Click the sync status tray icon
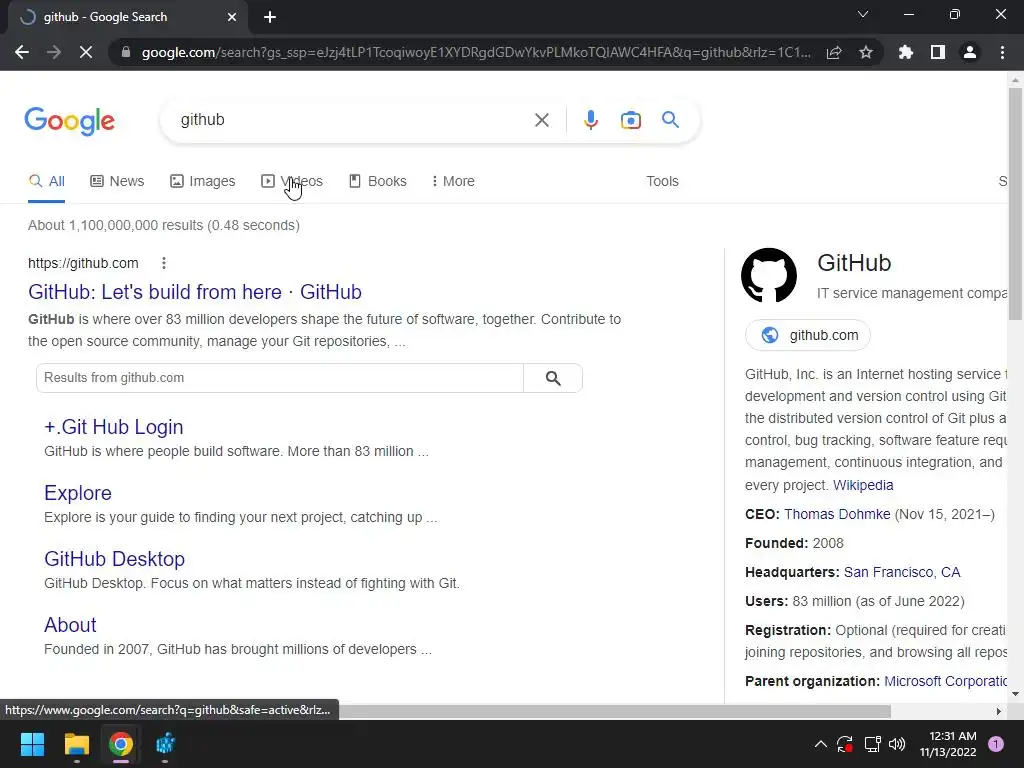This screenshot has width=1024, height=768. [x=844, y=744]
